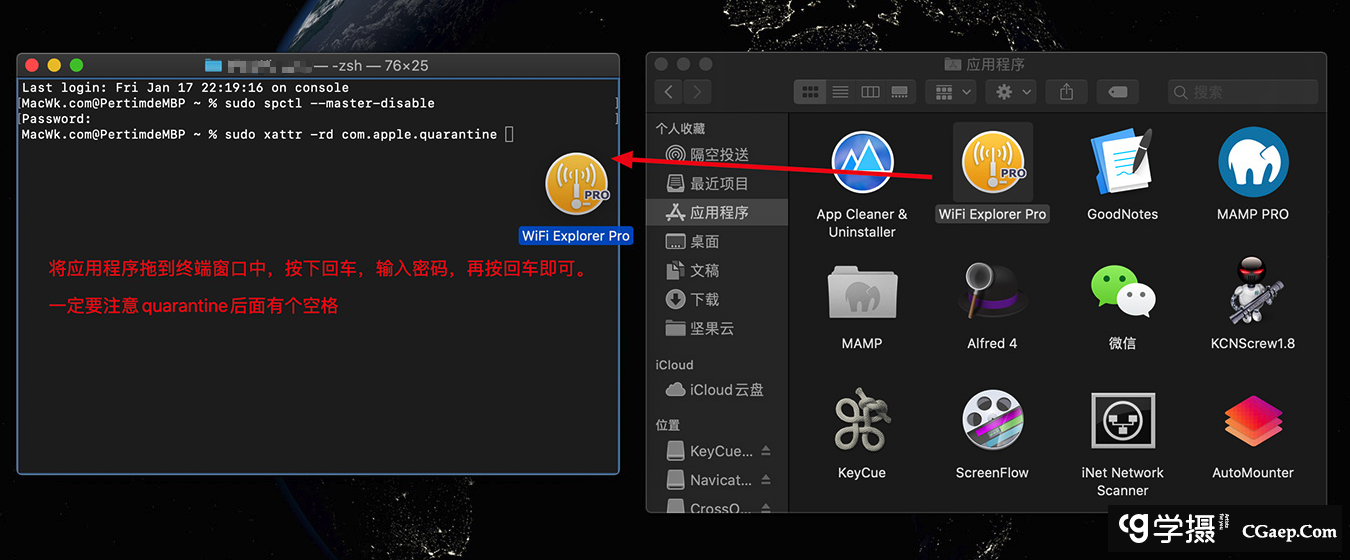Launch MAMP PRO from the Applications folder

[1252, 163]
